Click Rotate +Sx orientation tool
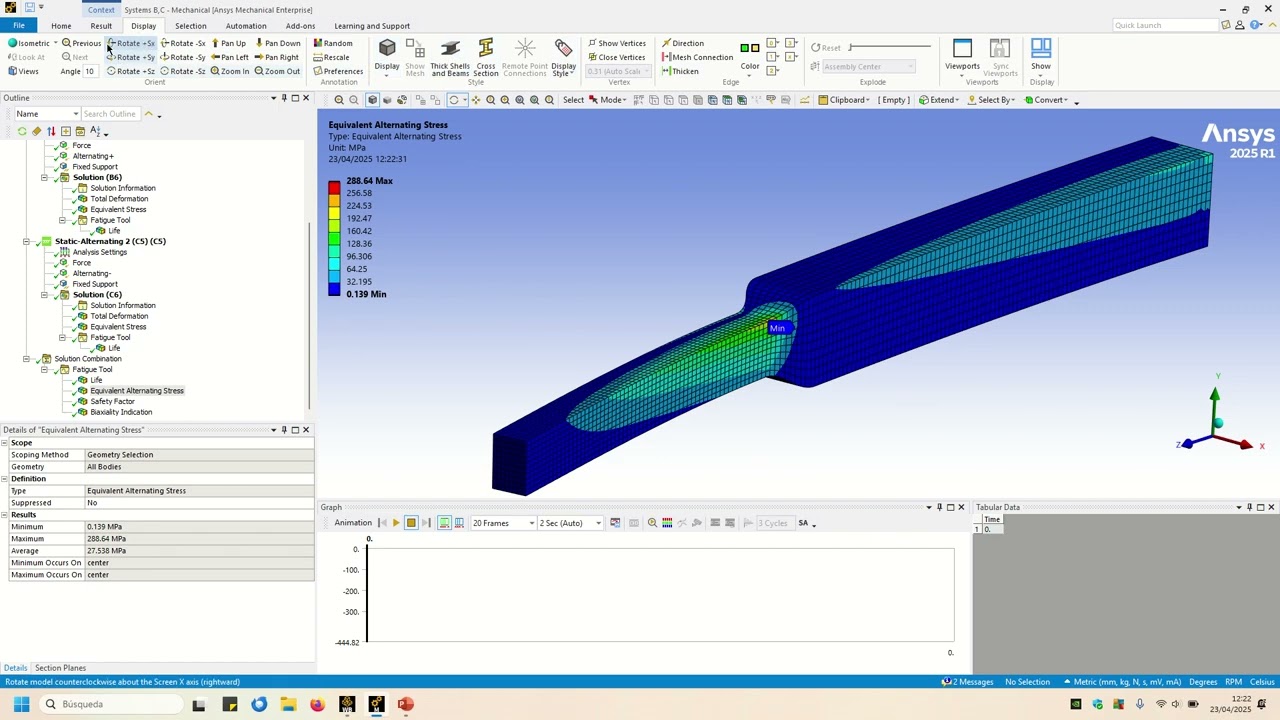This screenshot has height=720, width=1280. tap(132, 43)
